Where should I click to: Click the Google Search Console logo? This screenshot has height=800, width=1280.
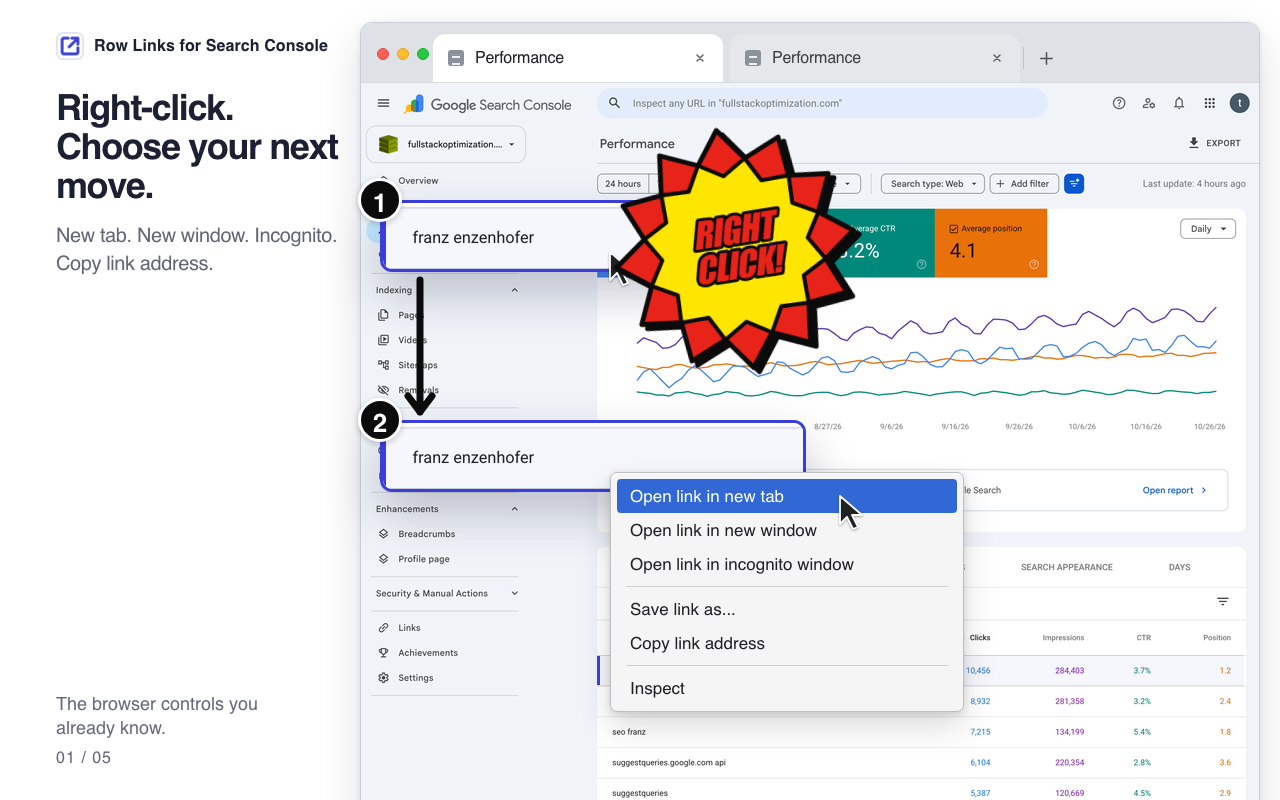tap(488, 104)
